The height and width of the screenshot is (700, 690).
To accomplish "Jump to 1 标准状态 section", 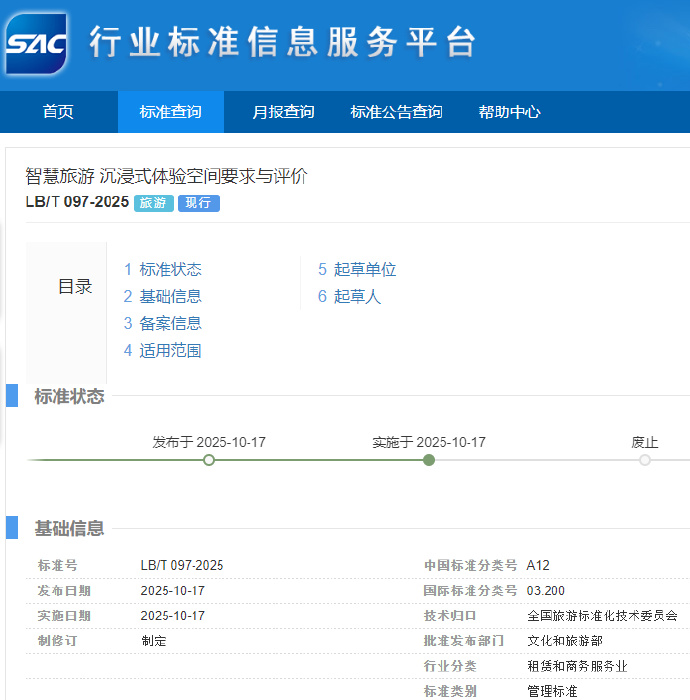I will [163, 269].
